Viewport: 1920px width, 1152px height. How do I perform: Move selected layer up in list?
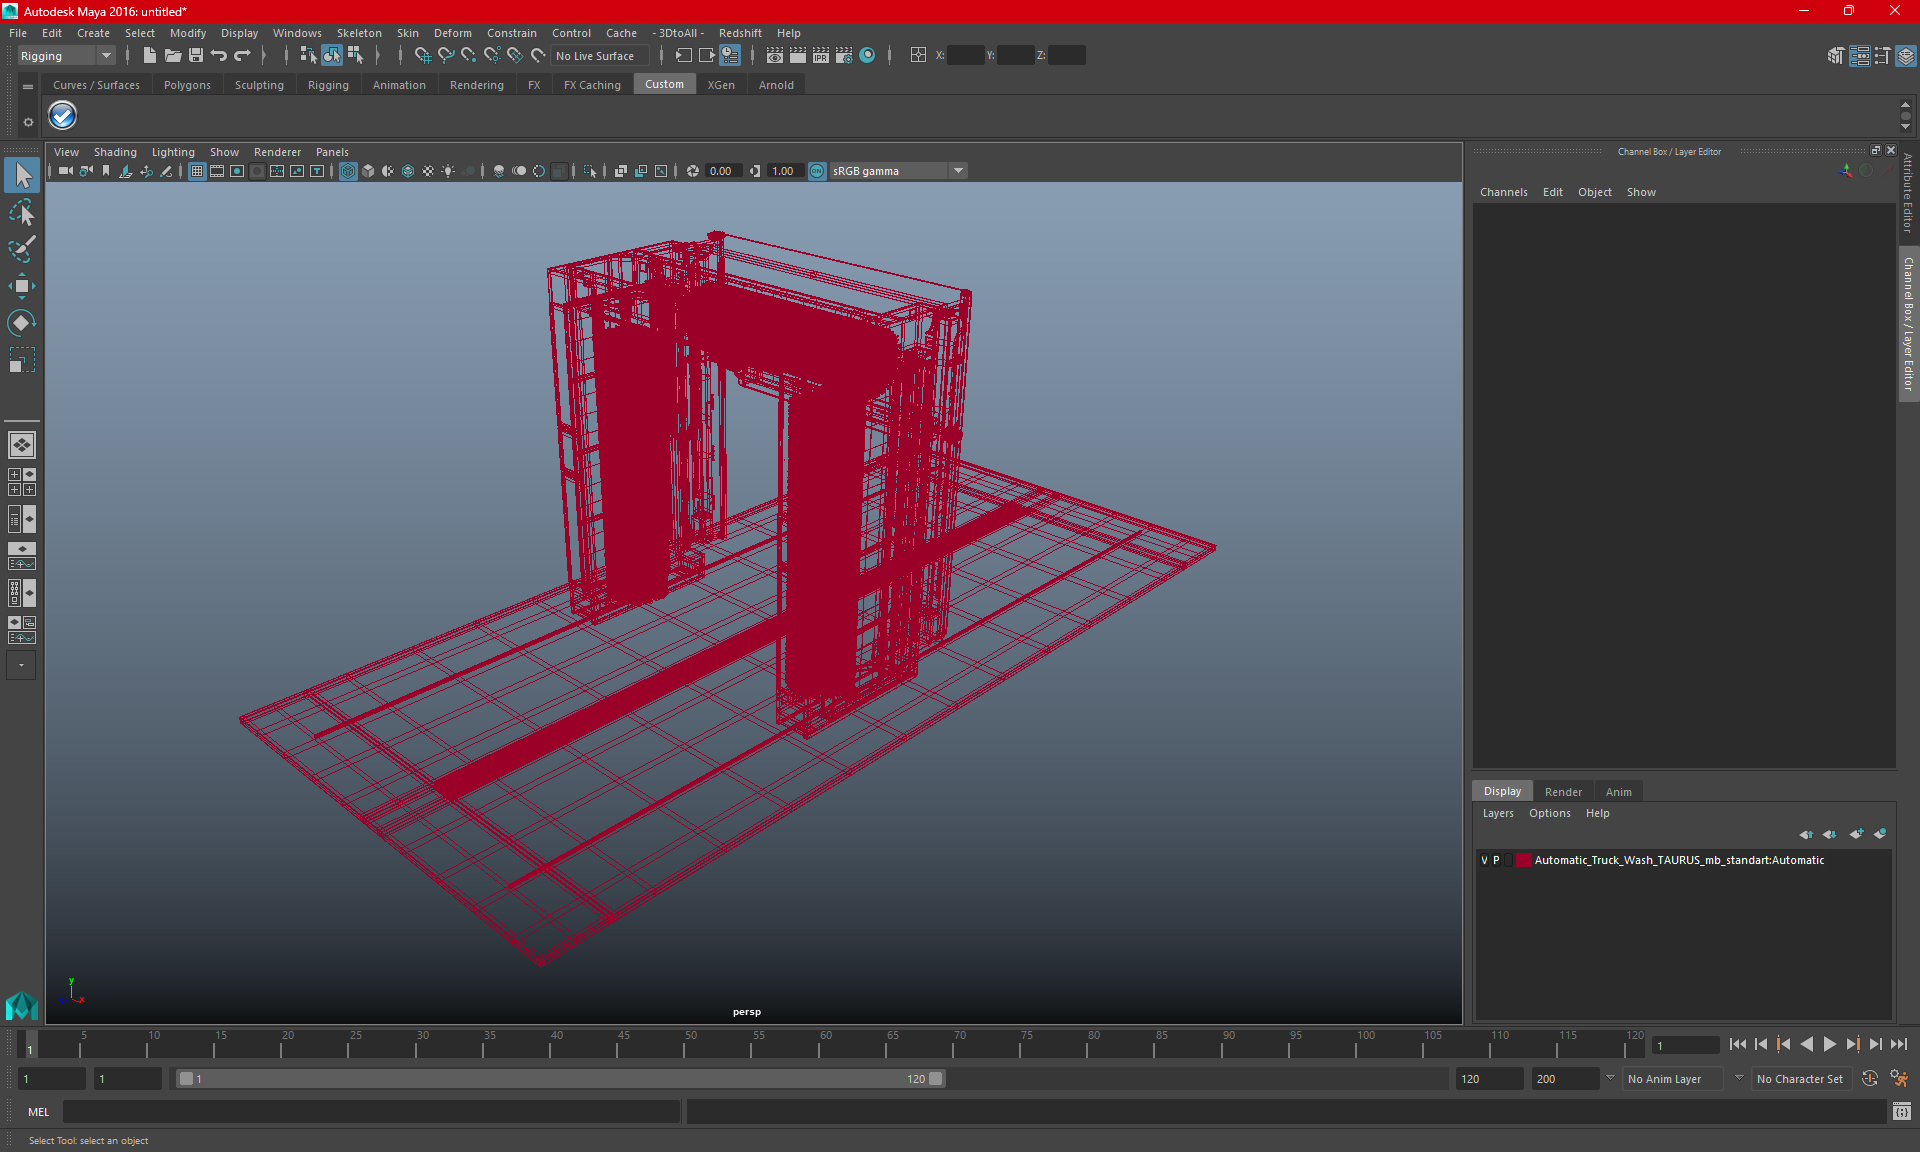[x=1806, y=834]
